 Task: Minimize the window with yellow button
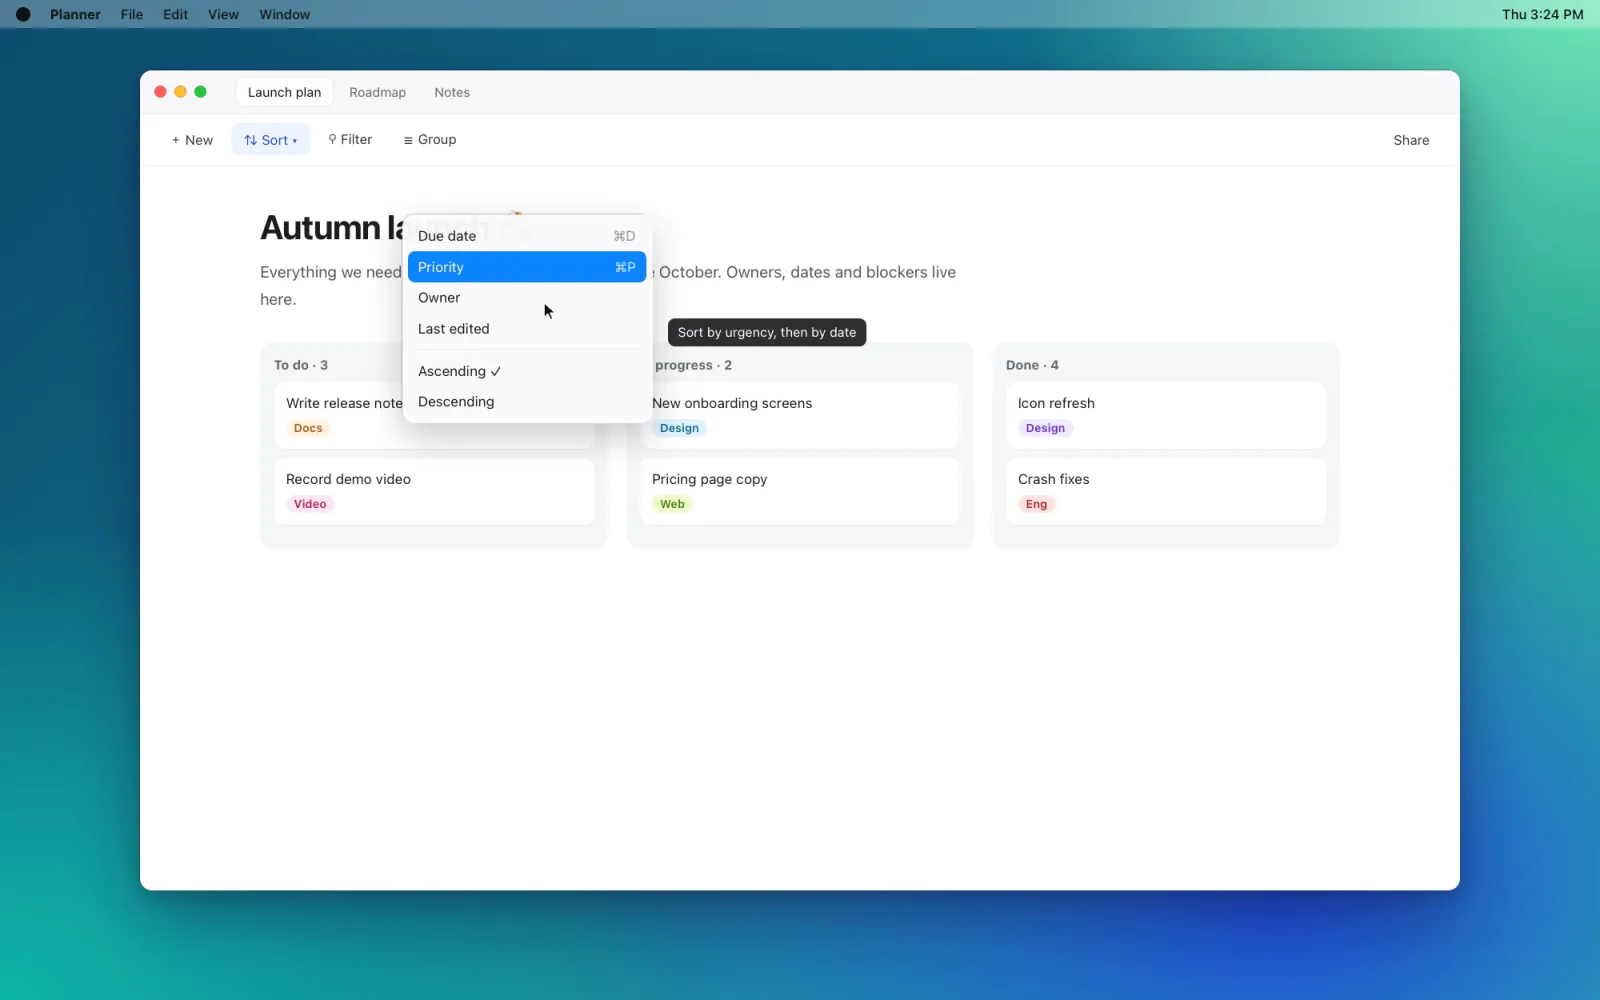pyautogui.click(x=180, y=92)
